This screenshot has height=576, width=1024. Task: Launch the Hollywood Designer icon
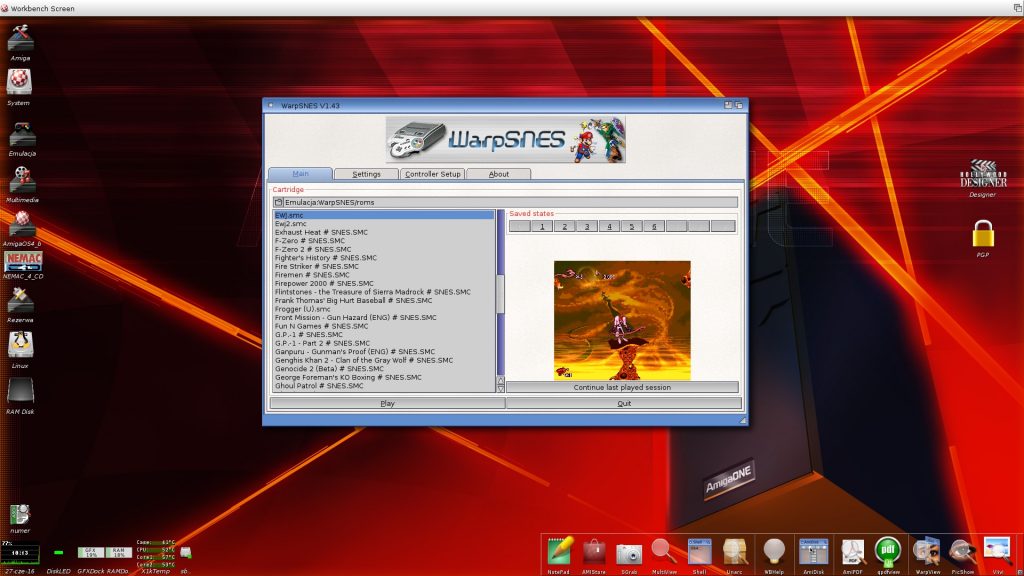click(x=983, y=174)
